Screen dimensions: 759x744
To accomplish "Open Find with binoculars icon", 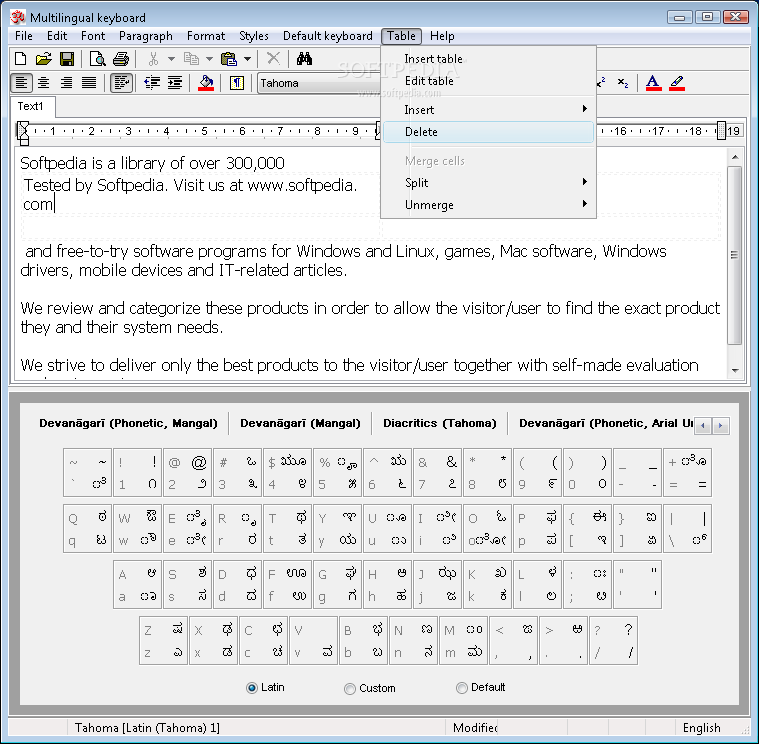I will pyautogui.click(x=304, y=59).
